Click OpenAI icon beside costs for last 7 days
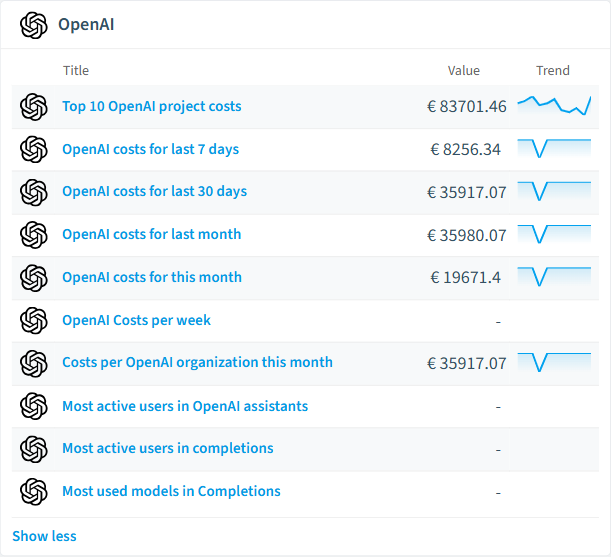The width and height of the screenshot is (611, 557). pos(34,149)
